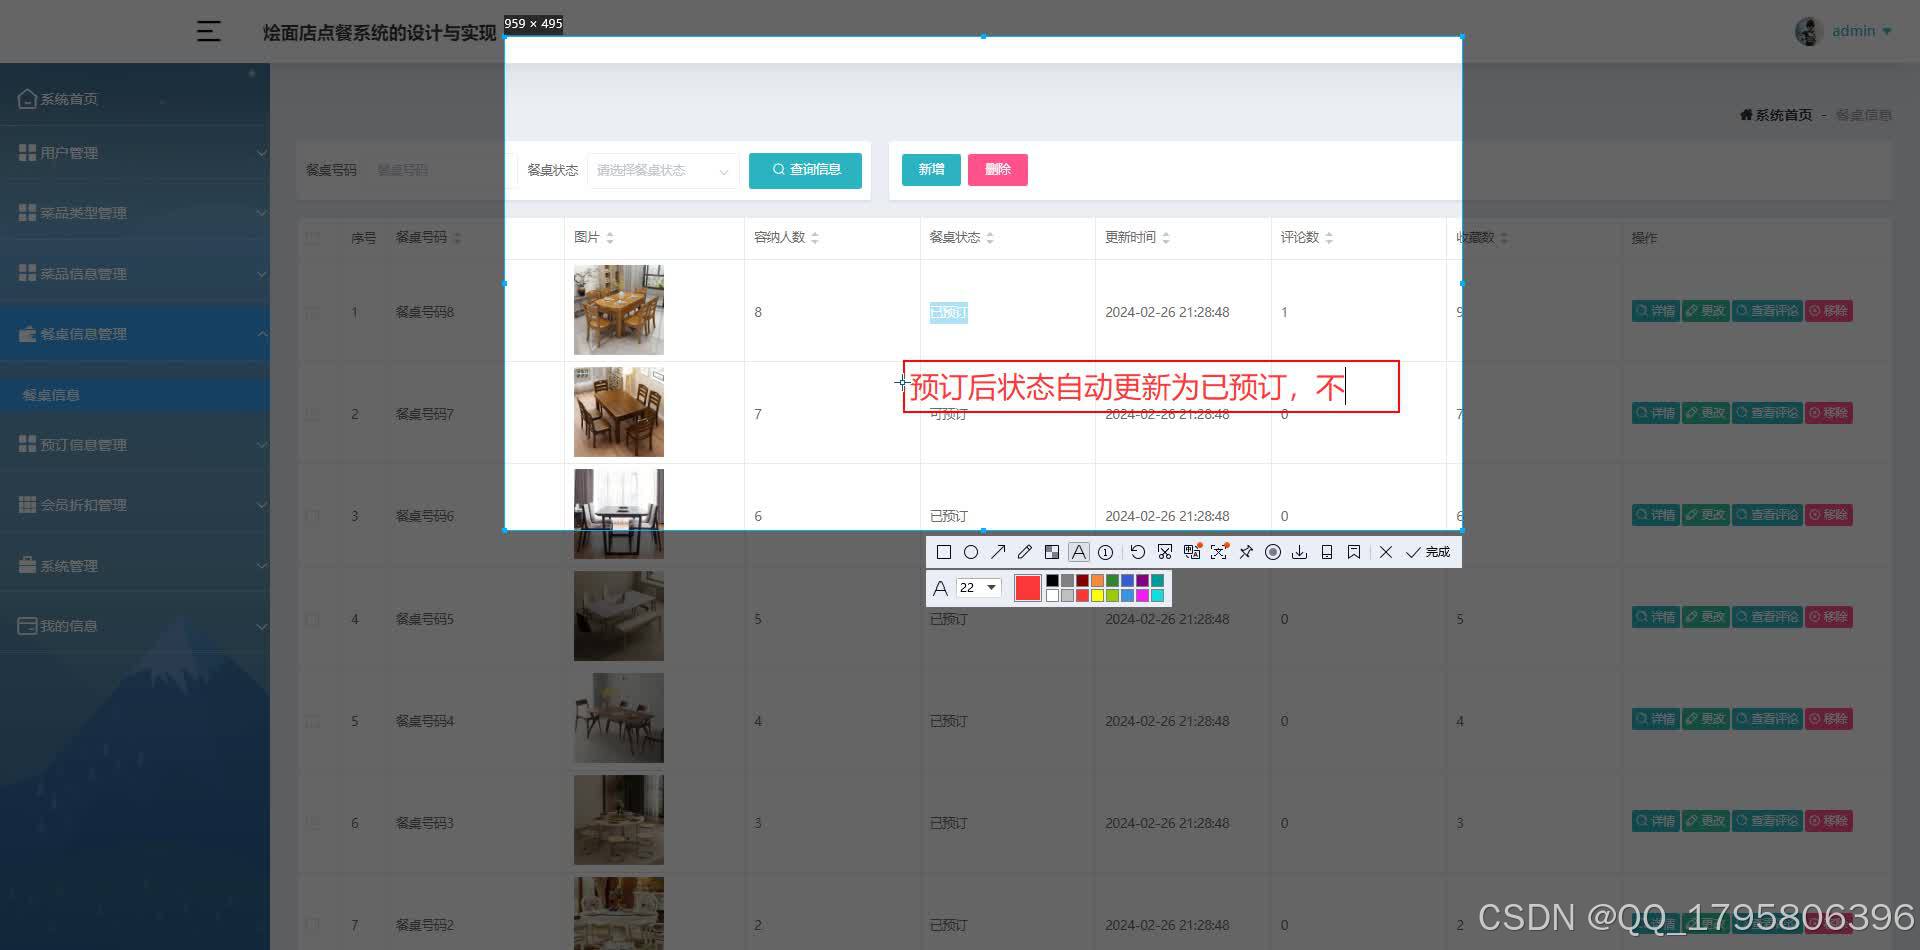
Task: Save the screenshot with the download icon
Action: [x=1299, y=552]
